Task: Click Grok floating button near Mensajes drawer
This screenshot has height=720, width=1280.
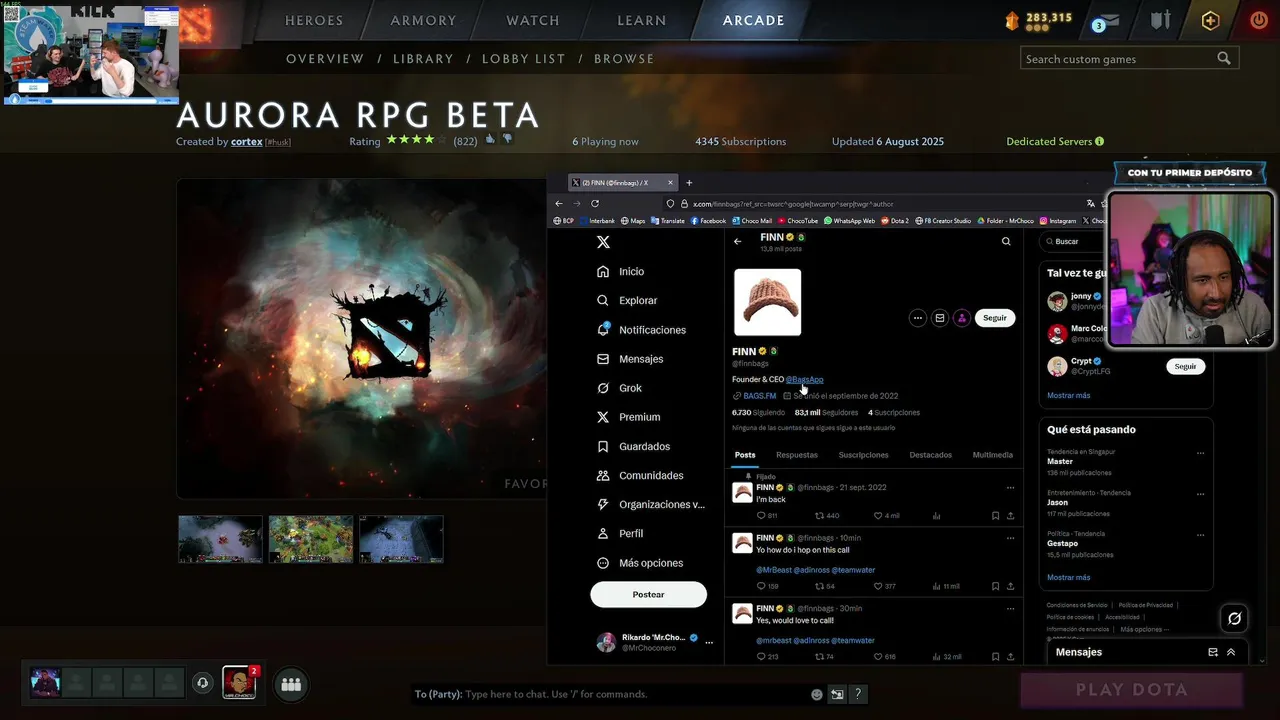Action: (1234, 619)
